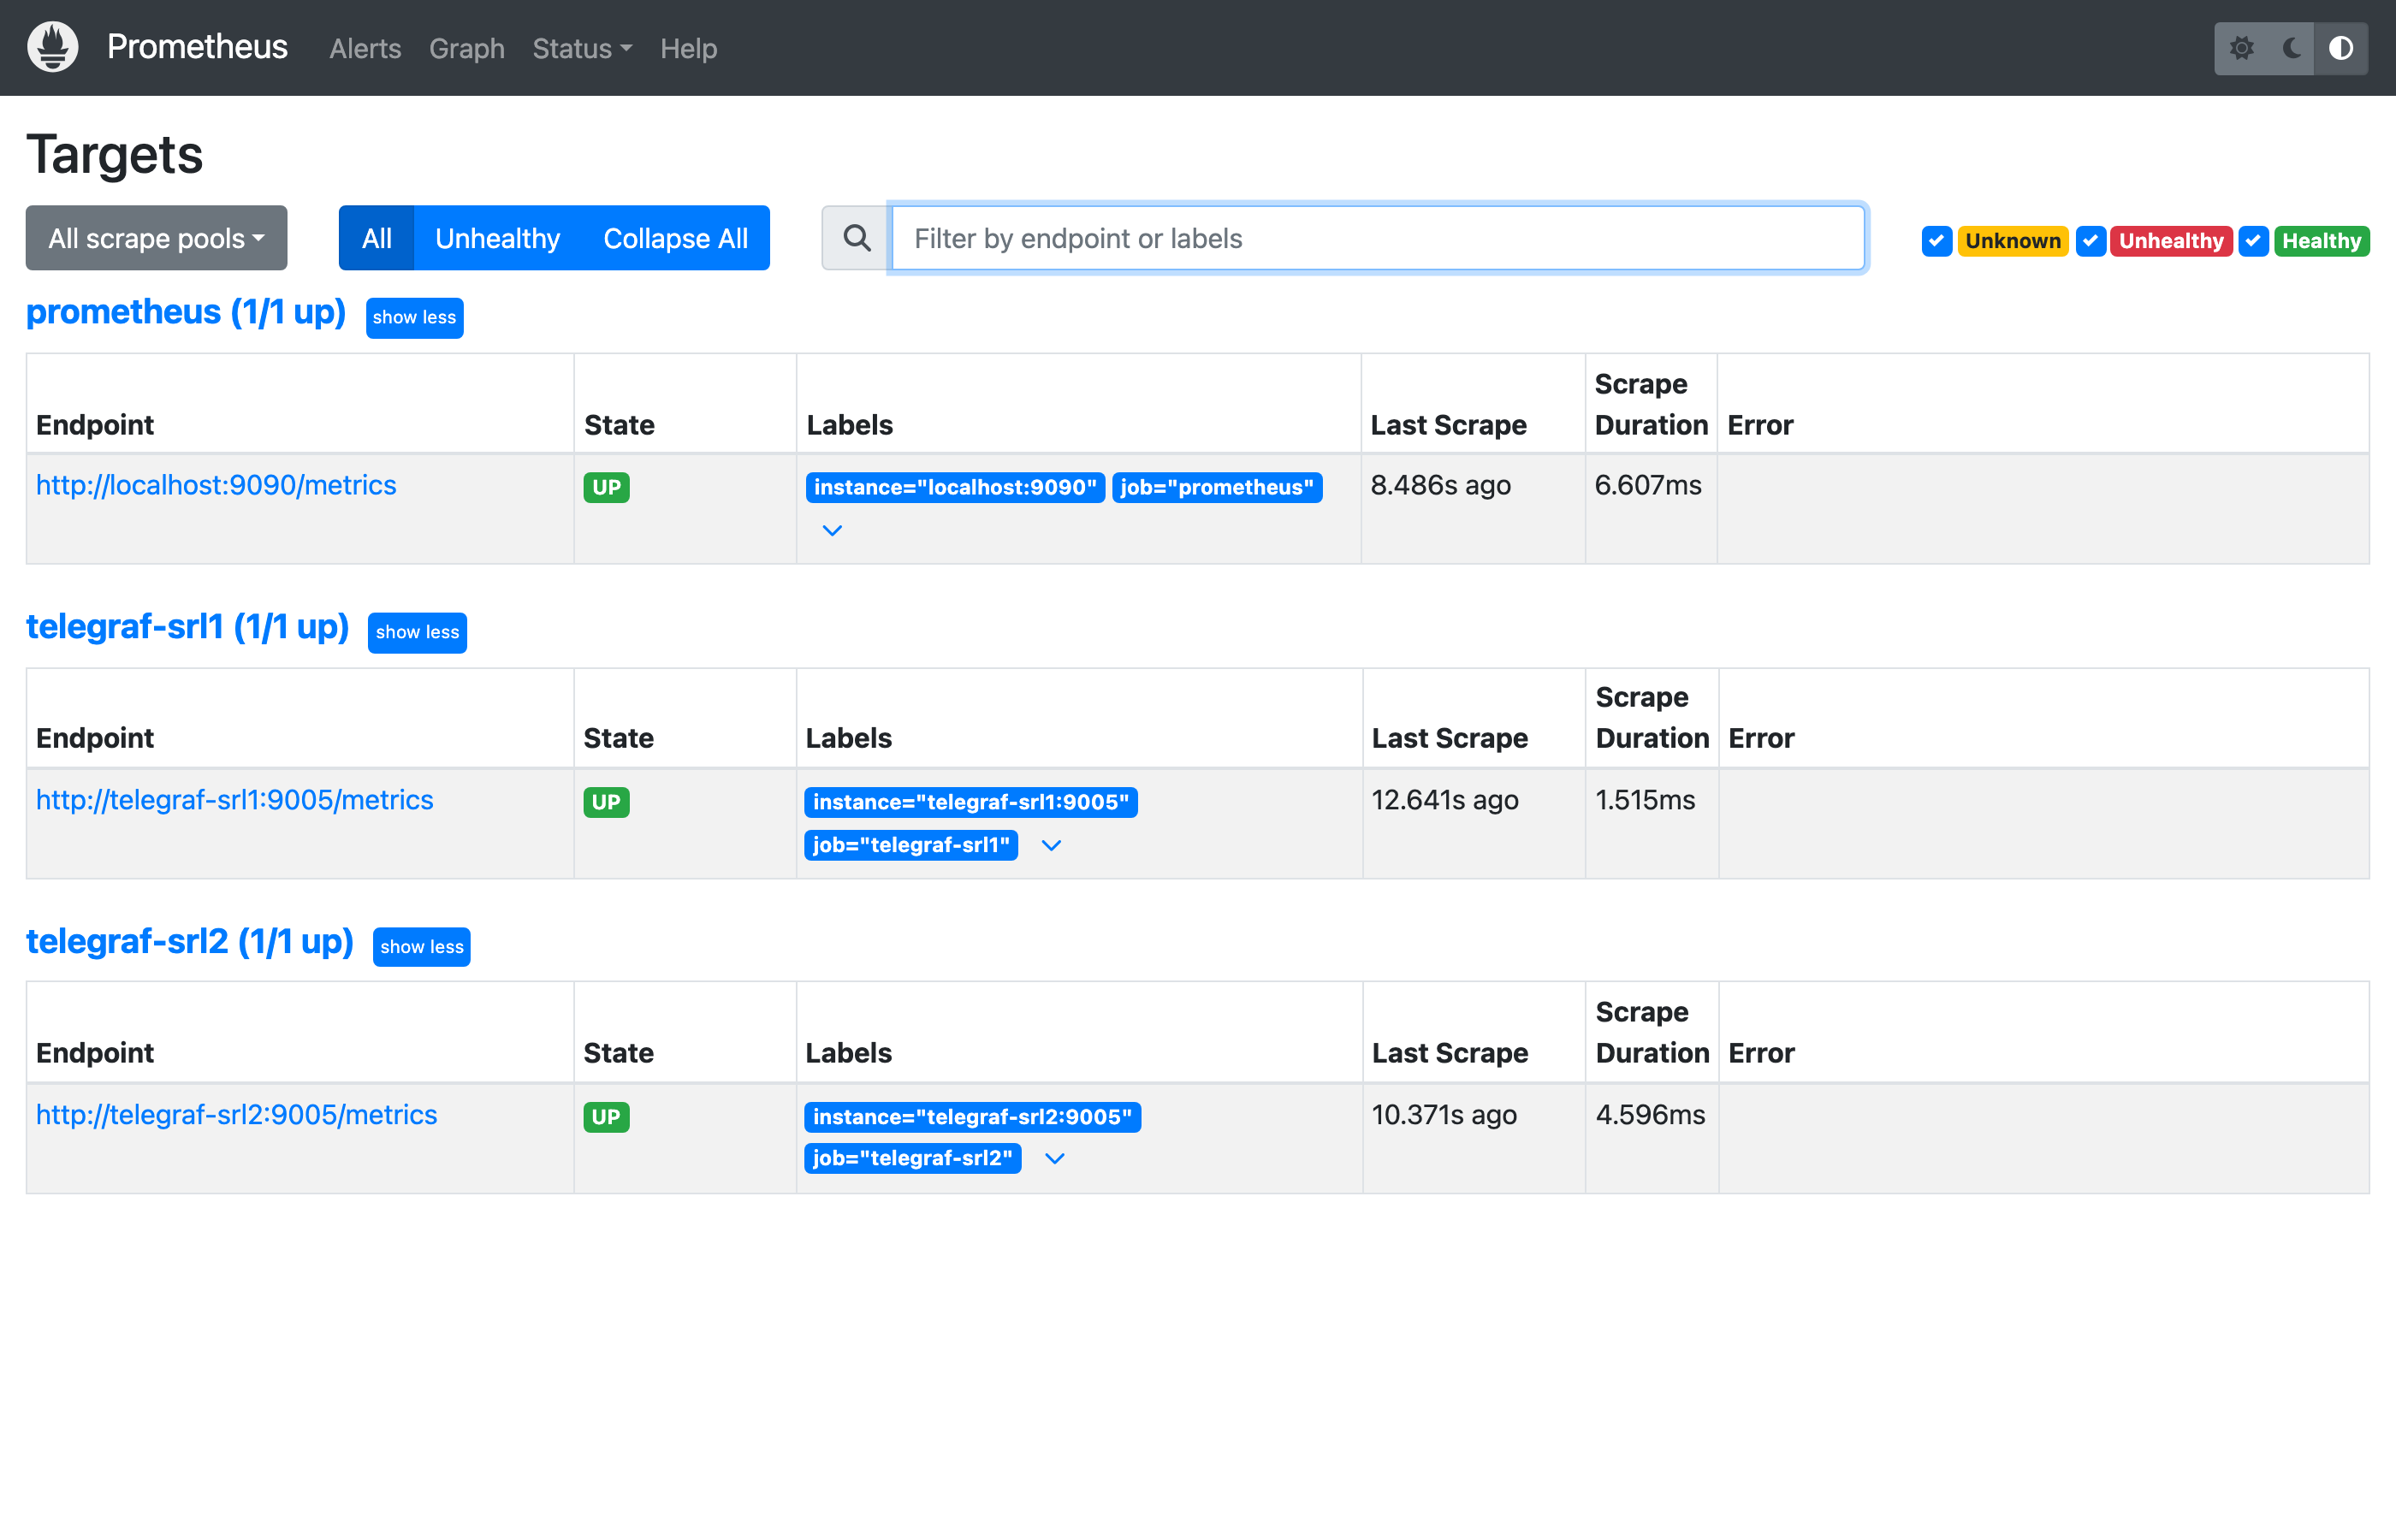The image size is (2396, 1540).
Task: Select the All targets filter
Action: pyautogui.click(x=376, y=238)
